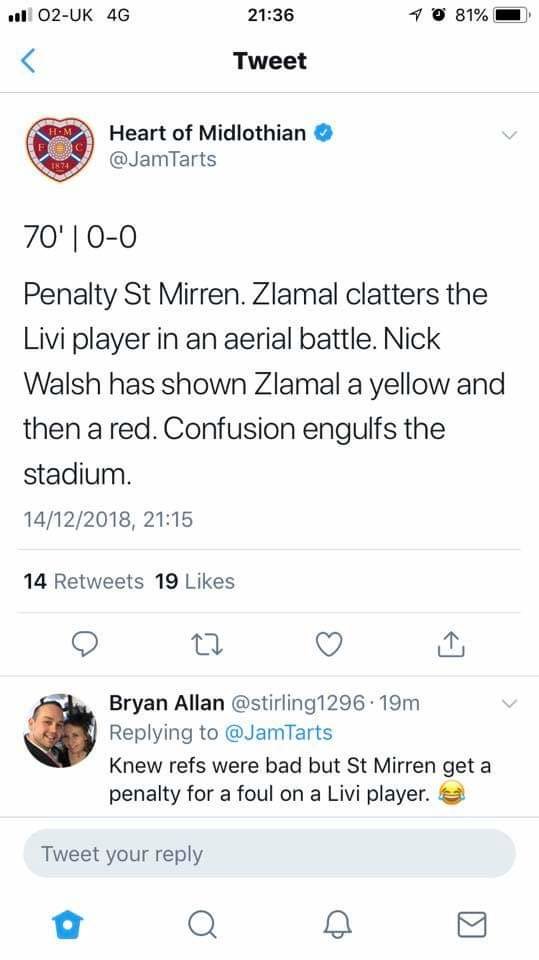The width and height of the screenshot is (539, 960).
Task: Open the Notifications bell icon
Action: point(337,924)
